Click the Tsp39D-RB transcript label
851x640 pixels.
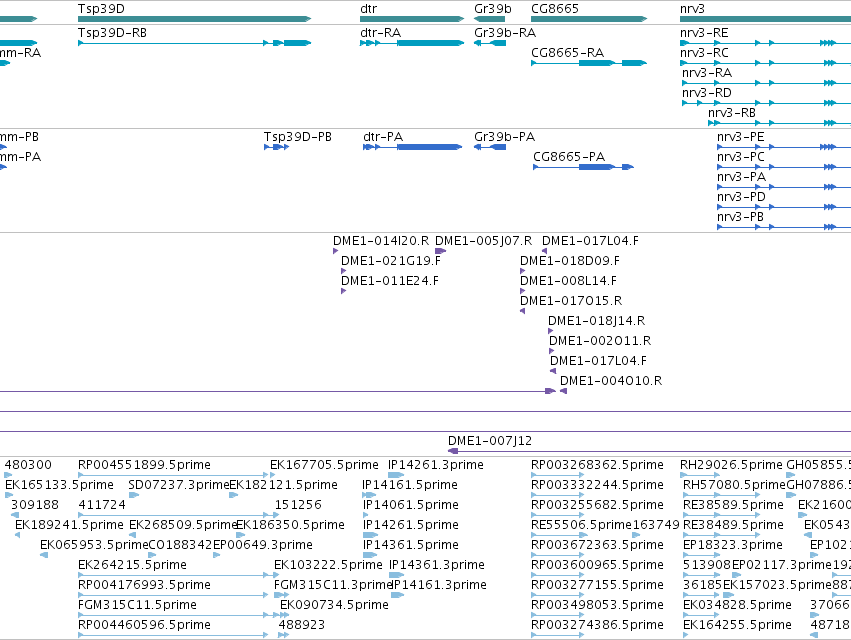click(x=112, y=33)
